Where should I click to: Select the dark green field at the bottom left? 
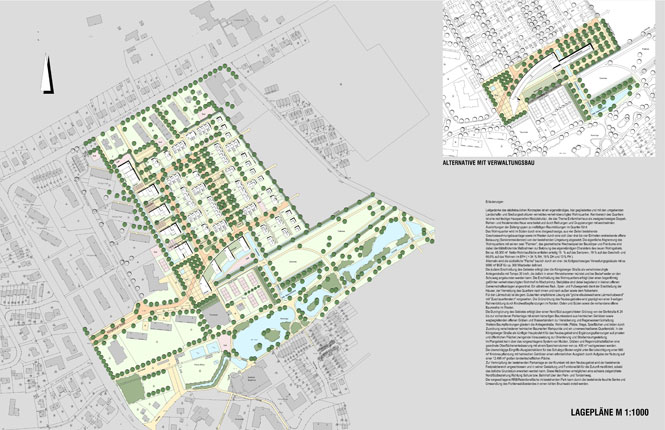131,388
